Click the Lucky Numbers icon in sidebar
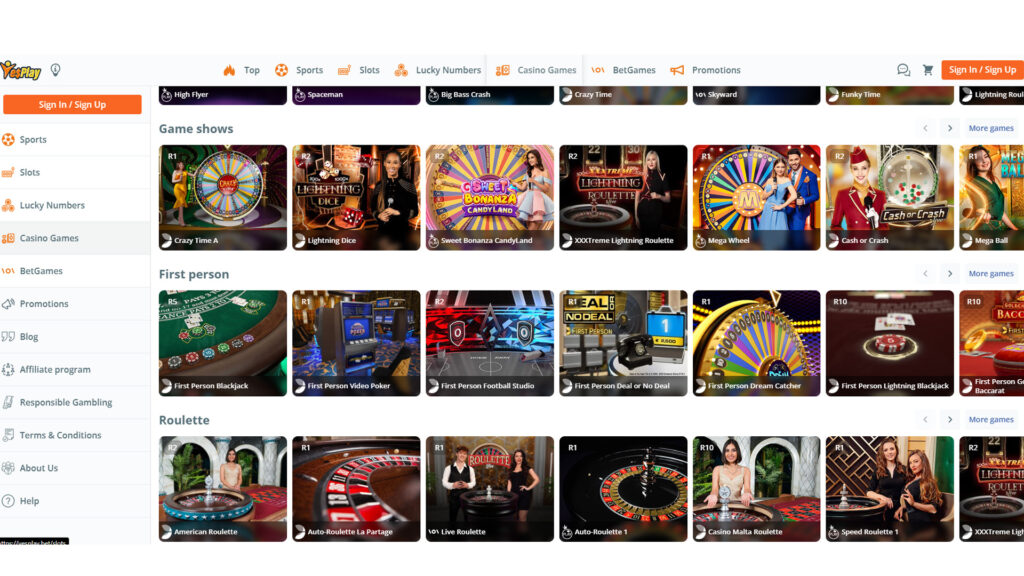The height and width of the screenshot is (576, 1024). click(8, 205)
